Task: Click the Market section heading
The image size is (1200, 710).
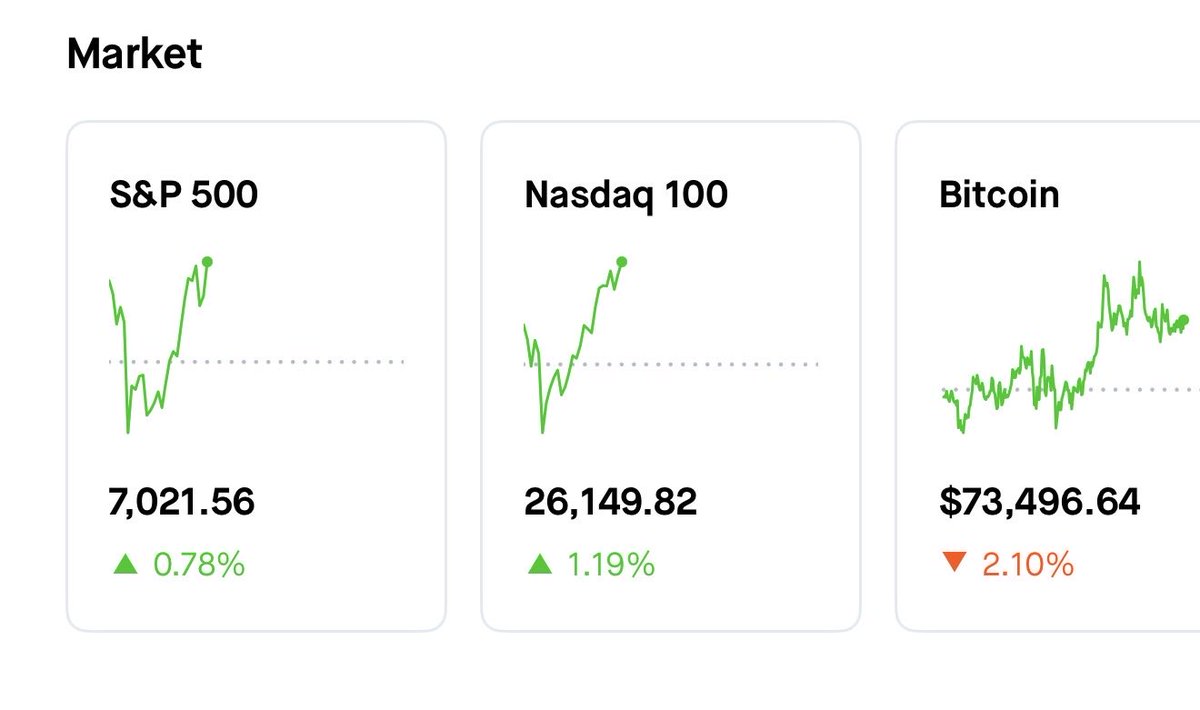Action: [x=135, y=53]
